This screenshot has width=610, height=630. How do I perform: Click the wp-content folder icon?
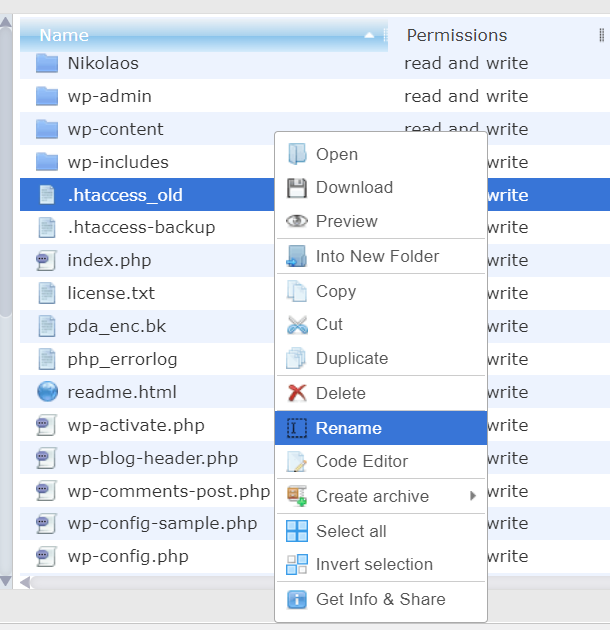(47, 129)
